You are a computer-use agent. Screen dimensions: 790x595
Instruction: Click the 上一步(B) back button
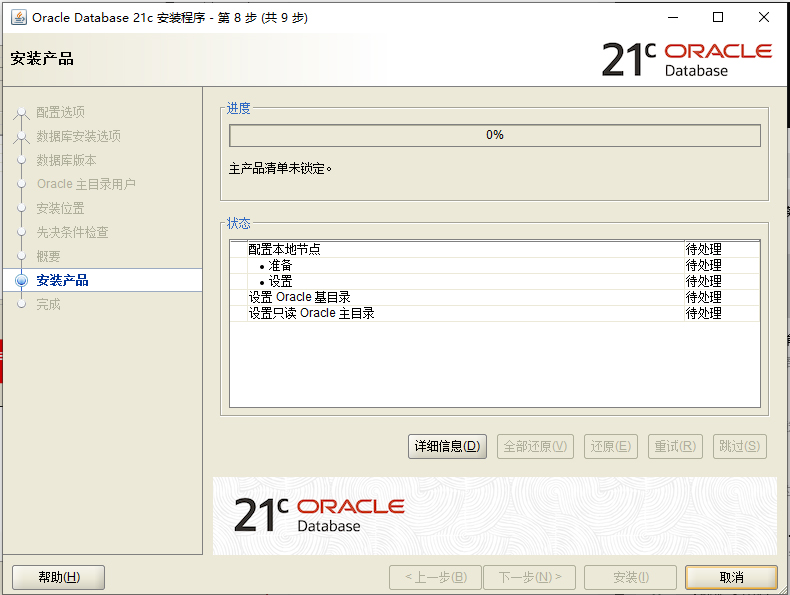coord(436,577)
